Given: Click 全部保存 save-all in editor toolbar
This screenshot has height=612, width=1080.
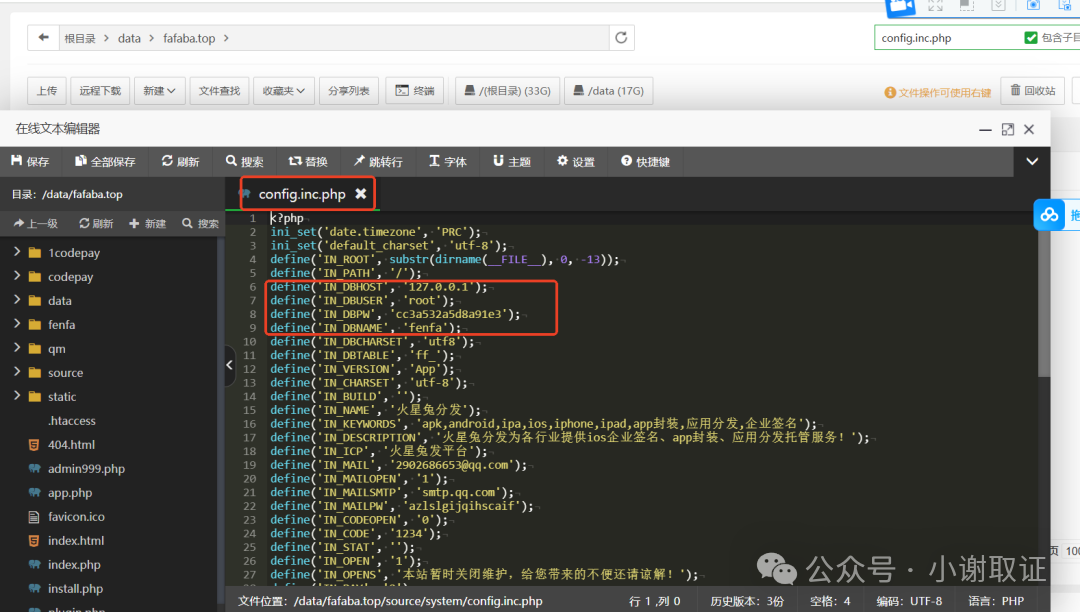Looking at the screenshot, I should pos(105,162).
